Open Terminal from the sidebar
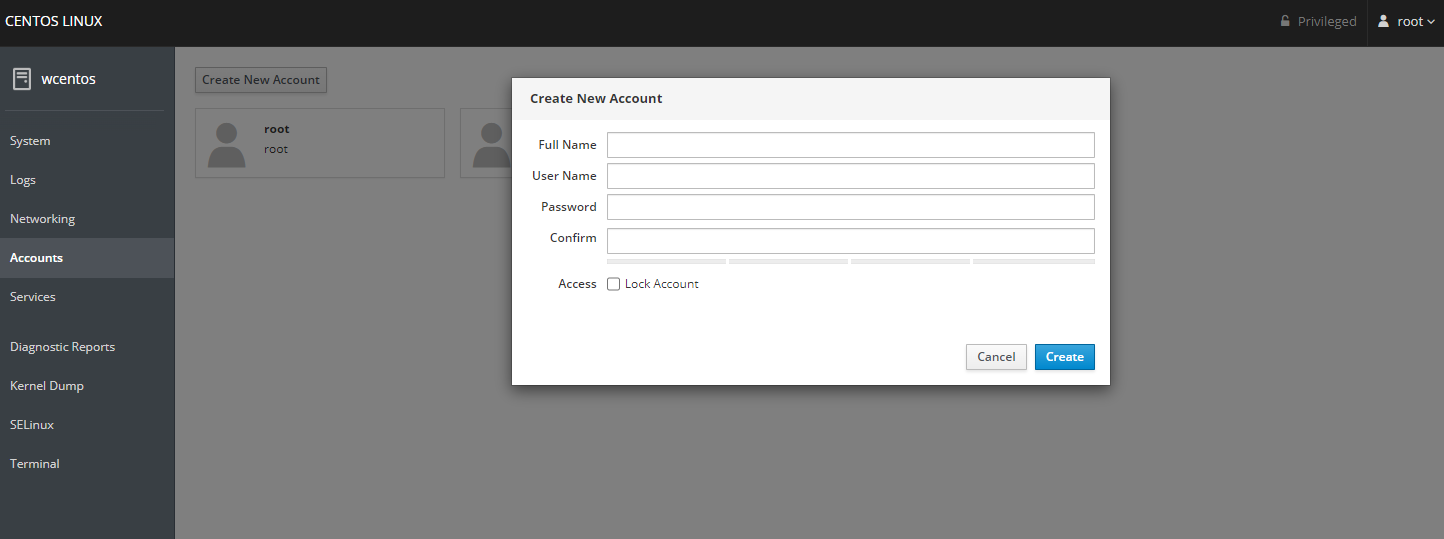 coord(87,464)
